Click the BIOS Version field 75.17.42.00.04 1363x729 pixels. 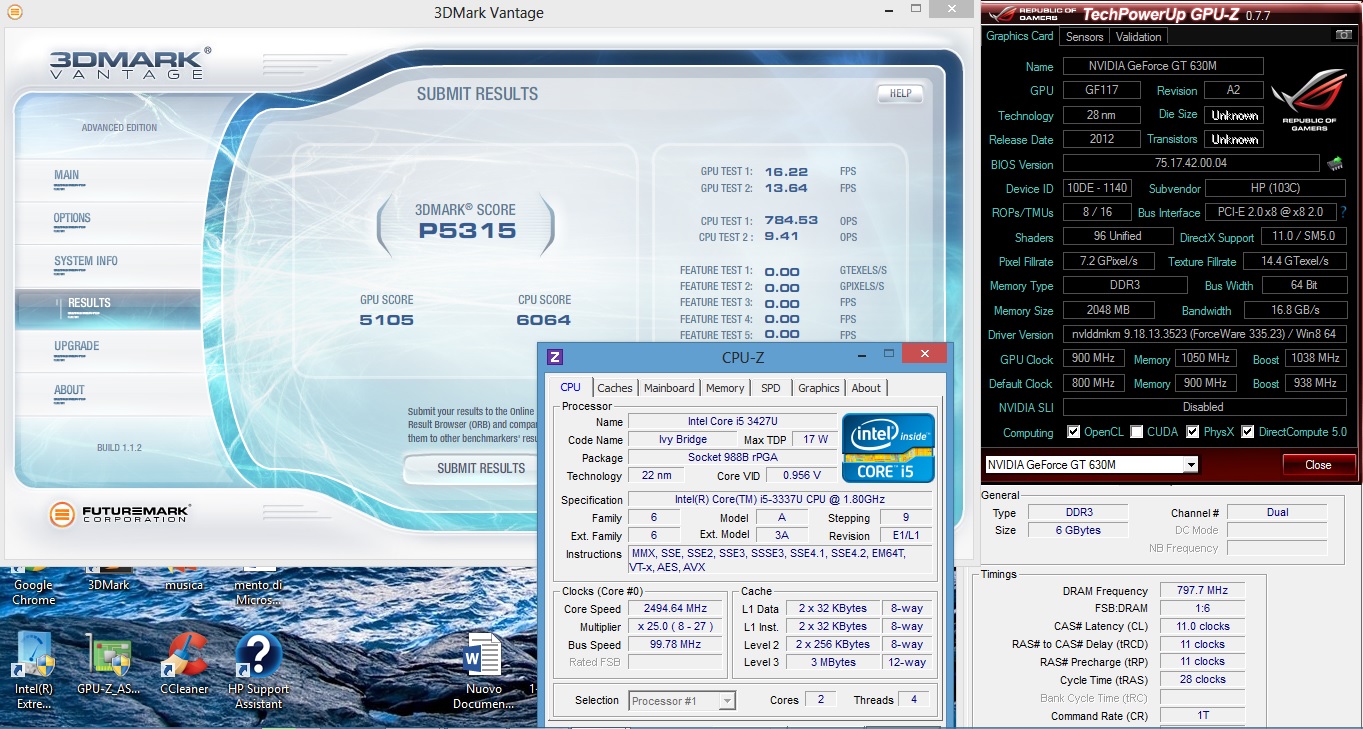[1190, 163]
